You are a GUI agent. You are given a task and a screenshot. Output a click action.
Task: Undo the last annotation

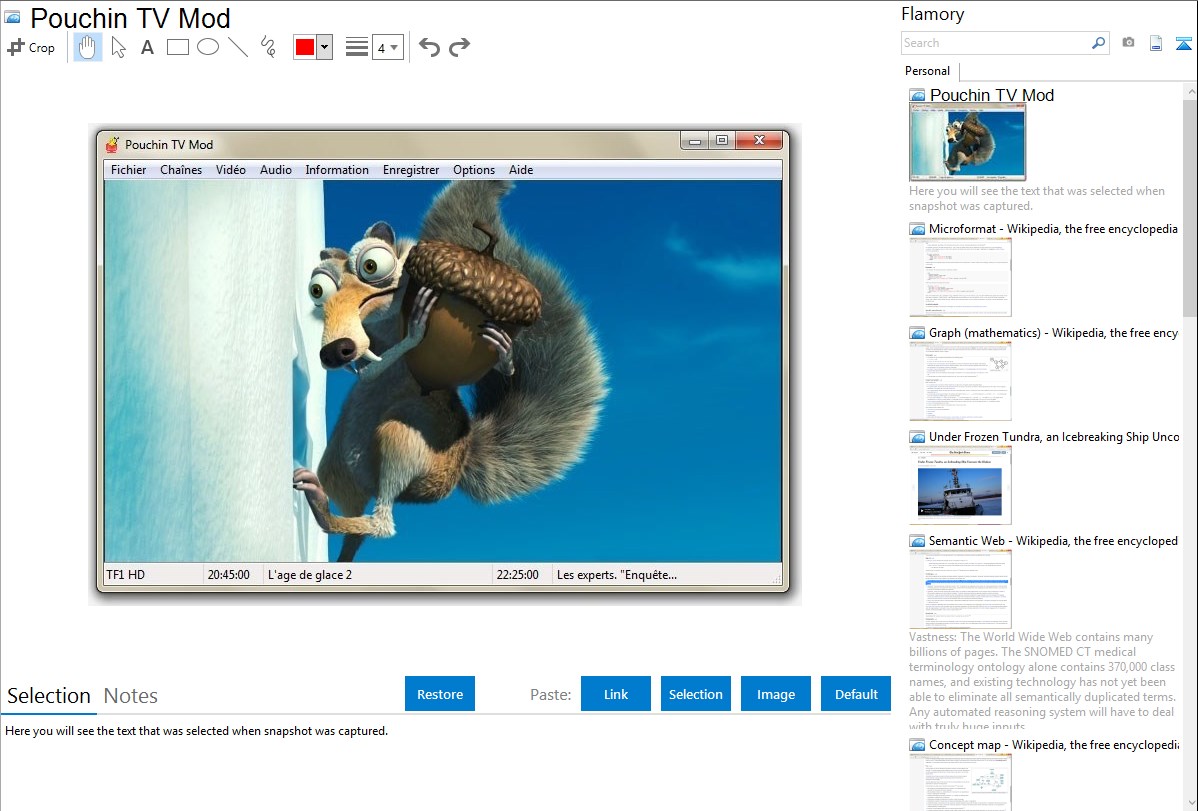click(x=429, y=47)
